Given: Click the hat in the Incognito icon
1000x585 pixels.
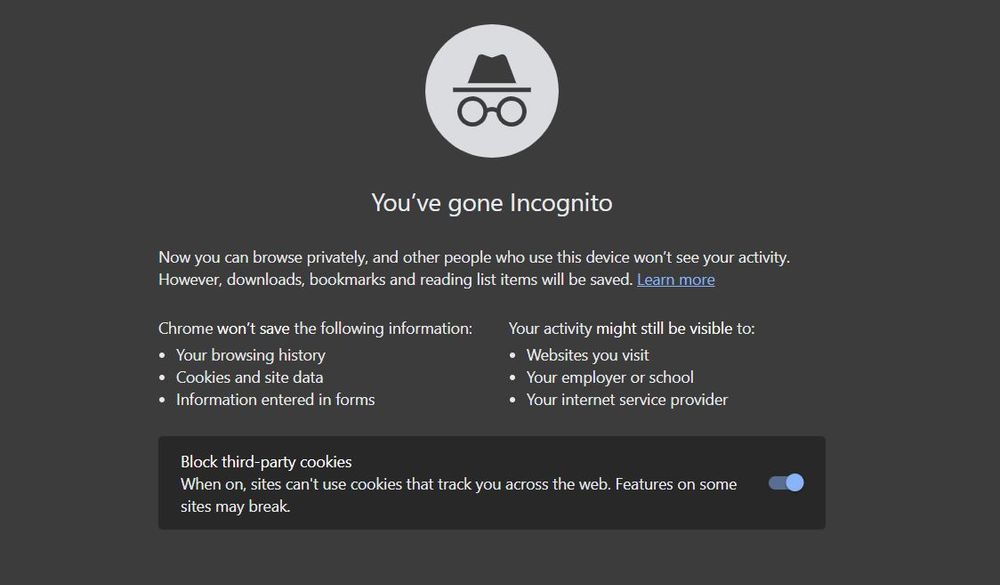Looking at the screenshot, I should pos(492,73).
